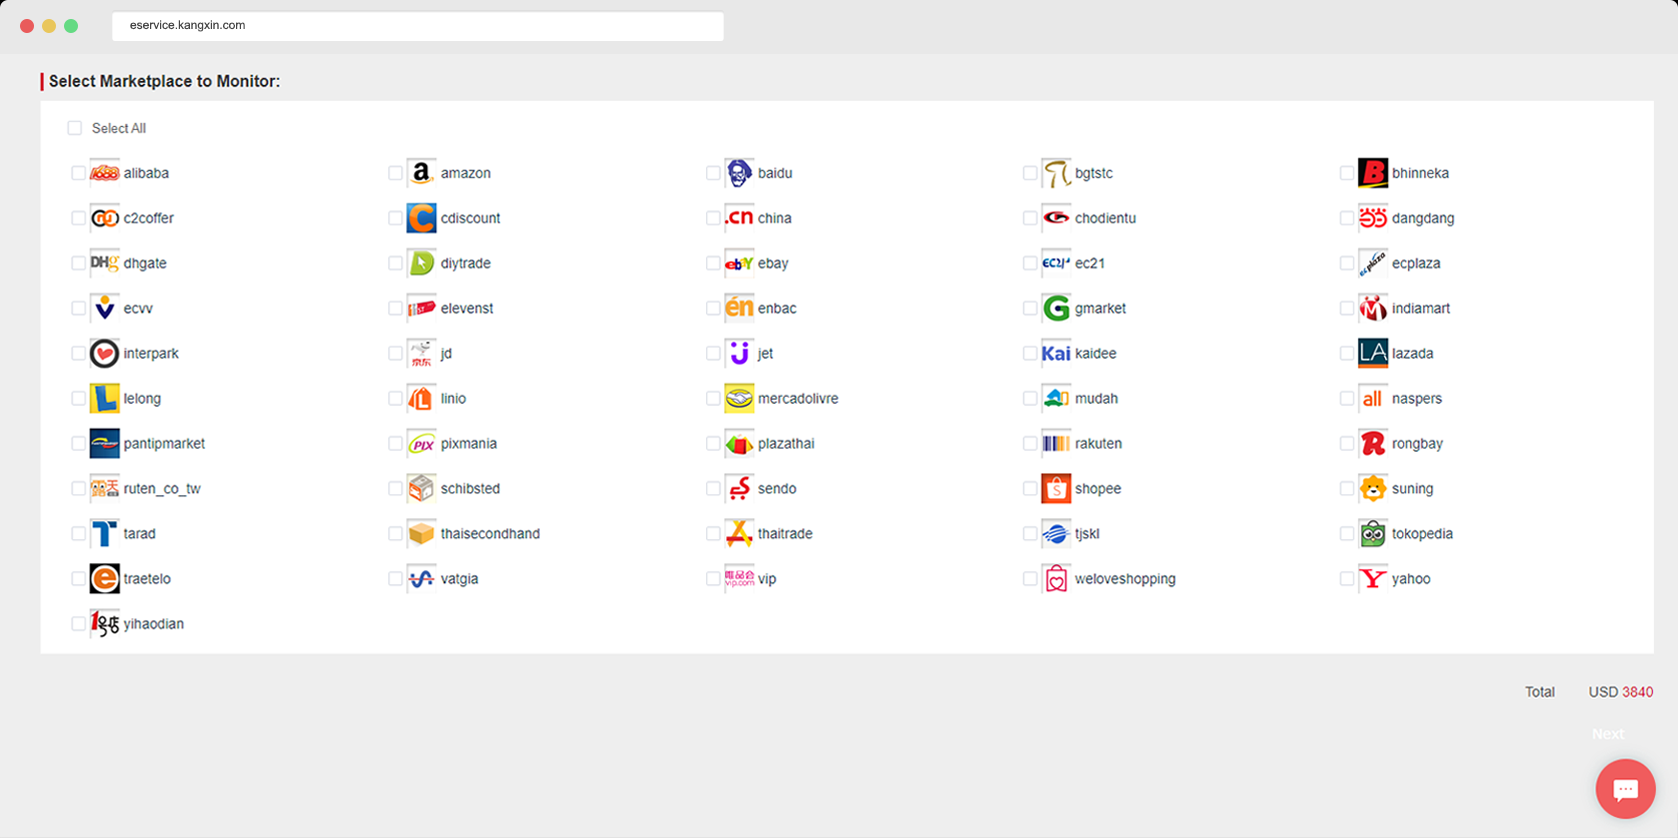Check the alibaba checkbox
Image resolution: width=1678 pixels, height=838 pixels.
pyautogui.click(x=78, y=173)
